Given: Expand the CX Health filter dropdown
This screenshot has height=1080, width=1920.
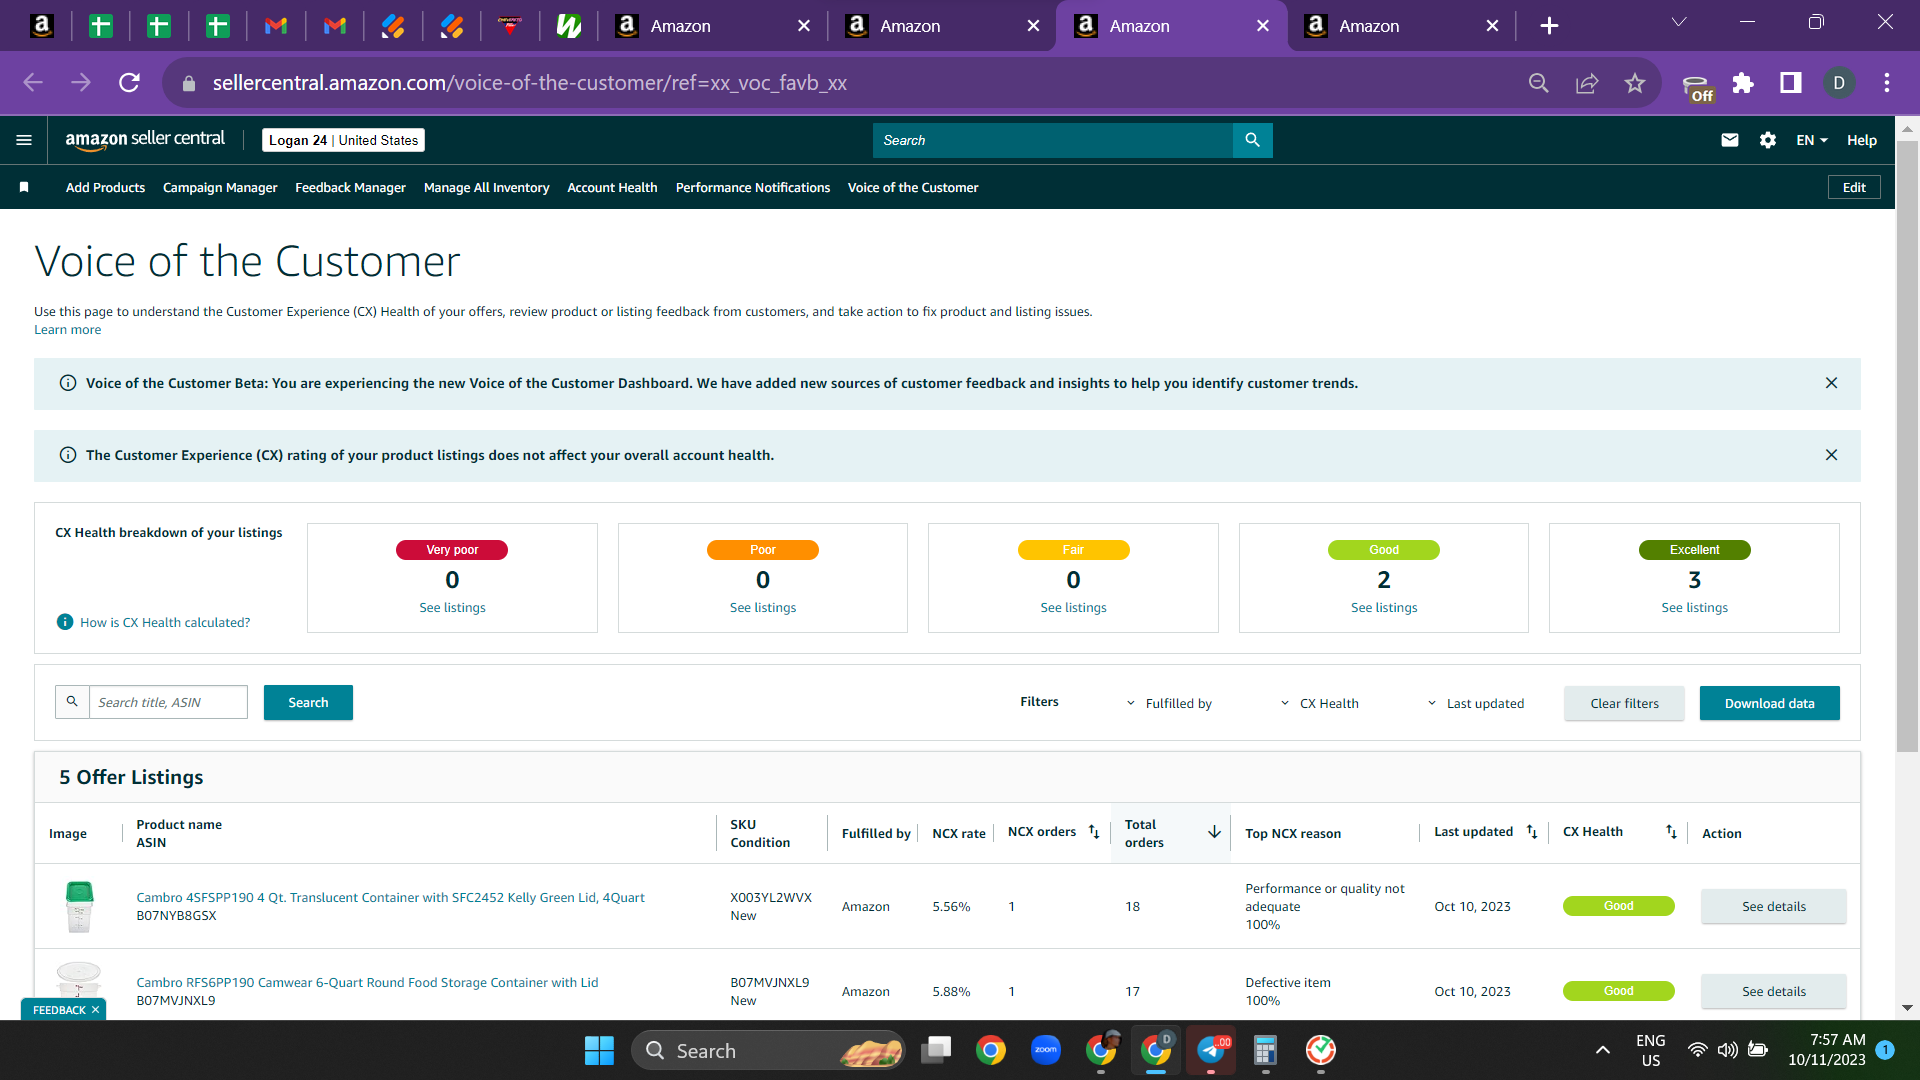Looking at the screenshot, I should 1319,703.
